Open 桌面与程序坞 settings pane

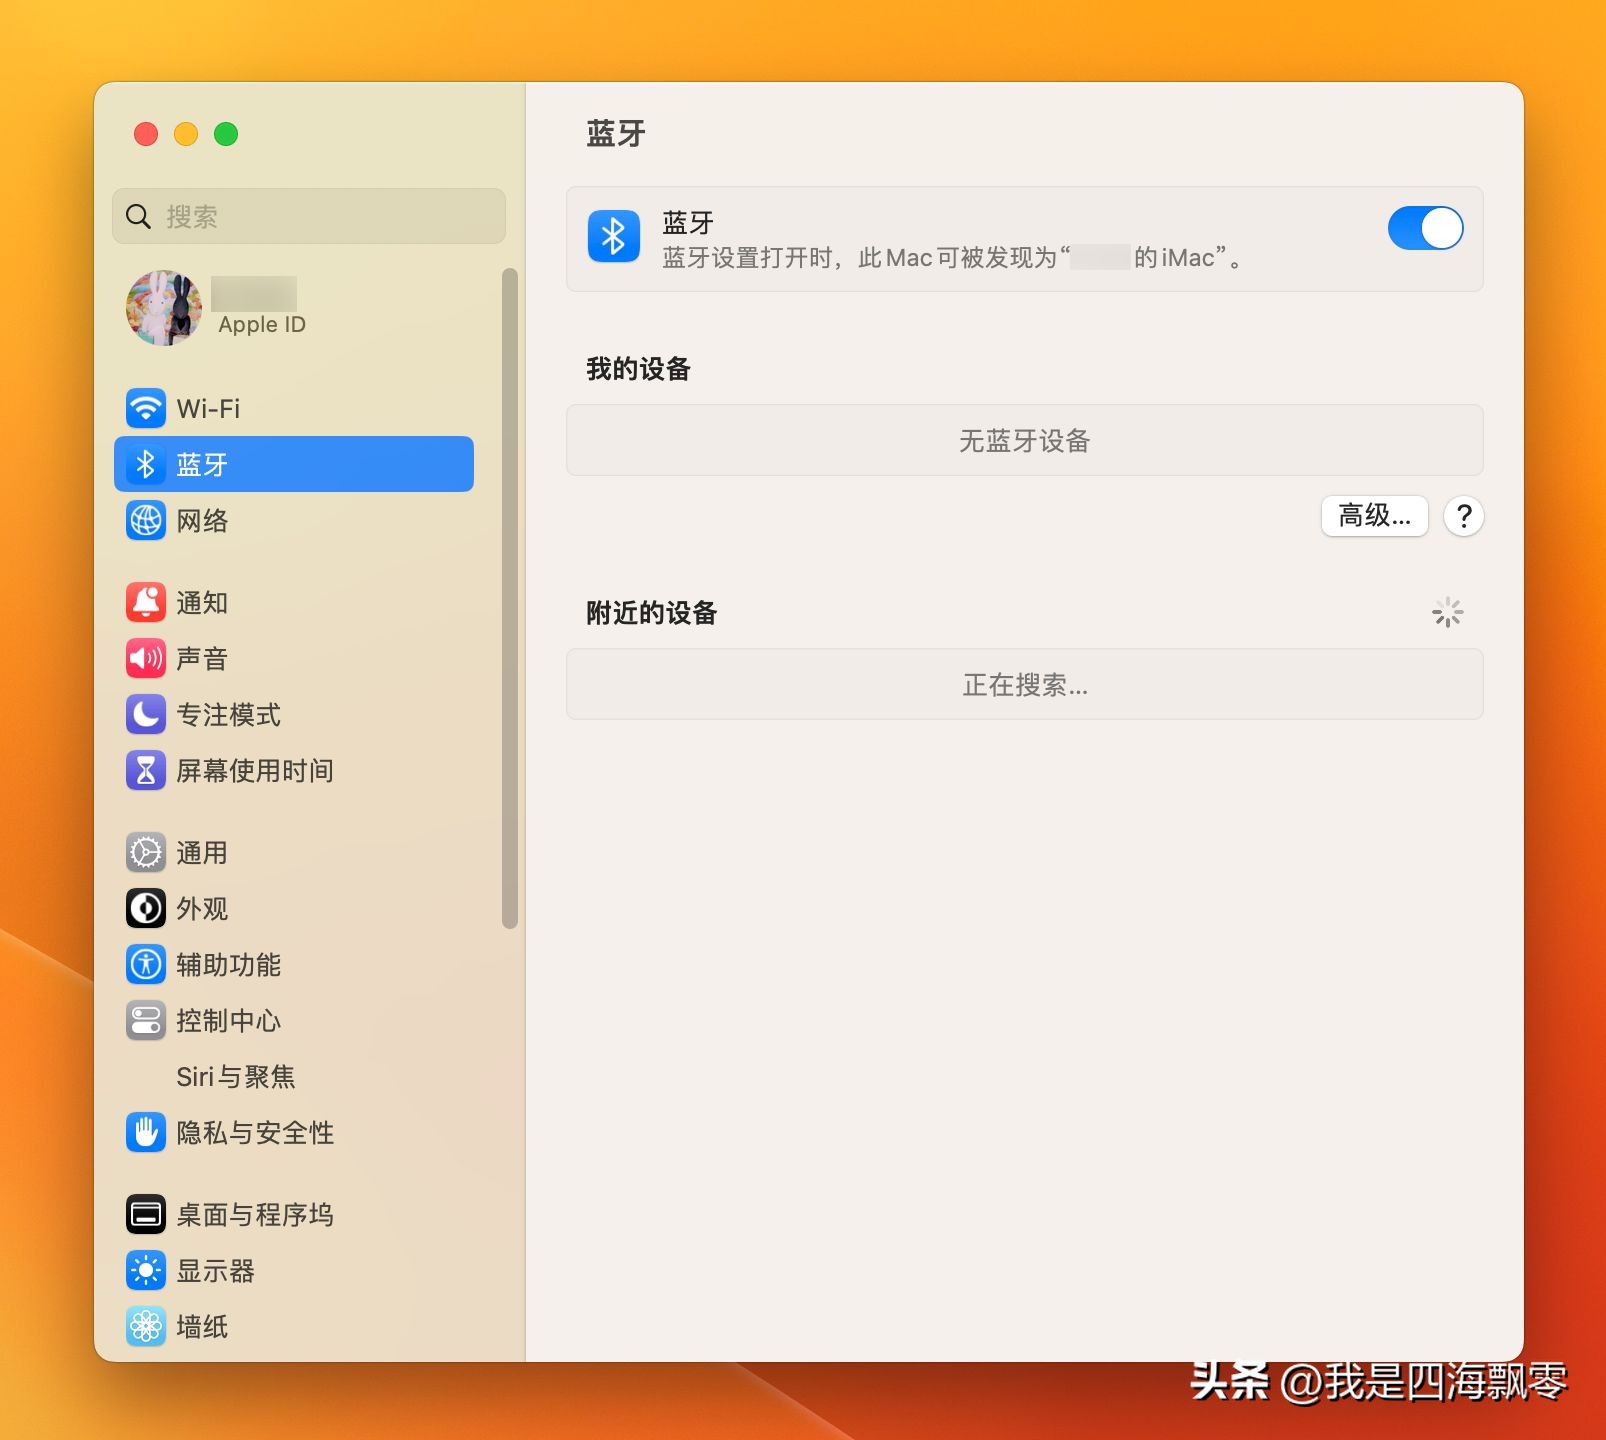point(254,1214)
